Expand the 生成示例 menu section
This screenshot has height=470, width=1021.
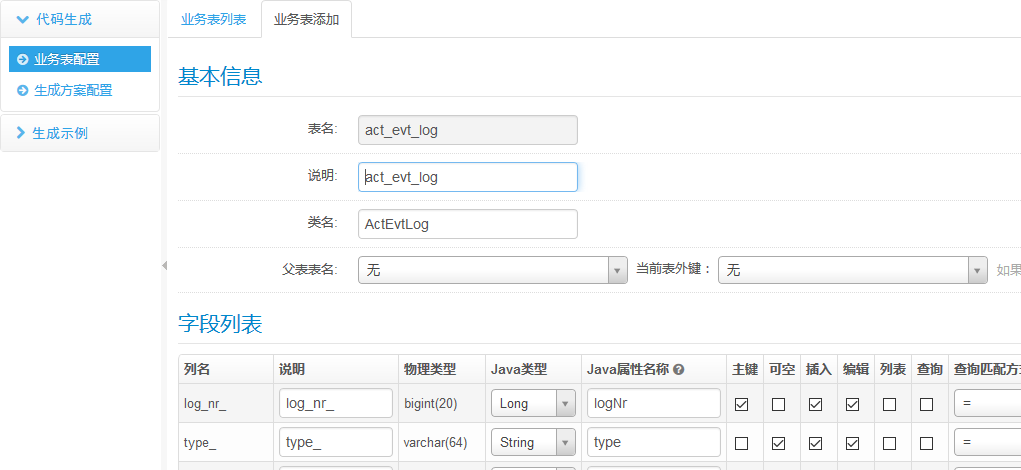[x=80, y=133]
